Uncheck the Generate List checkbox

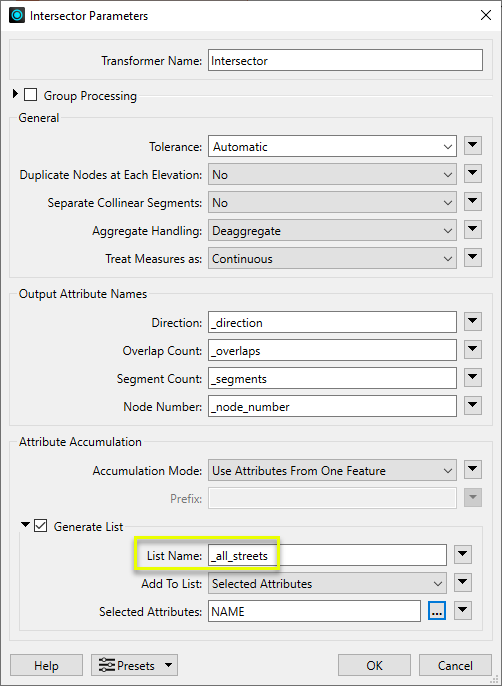(41, 525)
